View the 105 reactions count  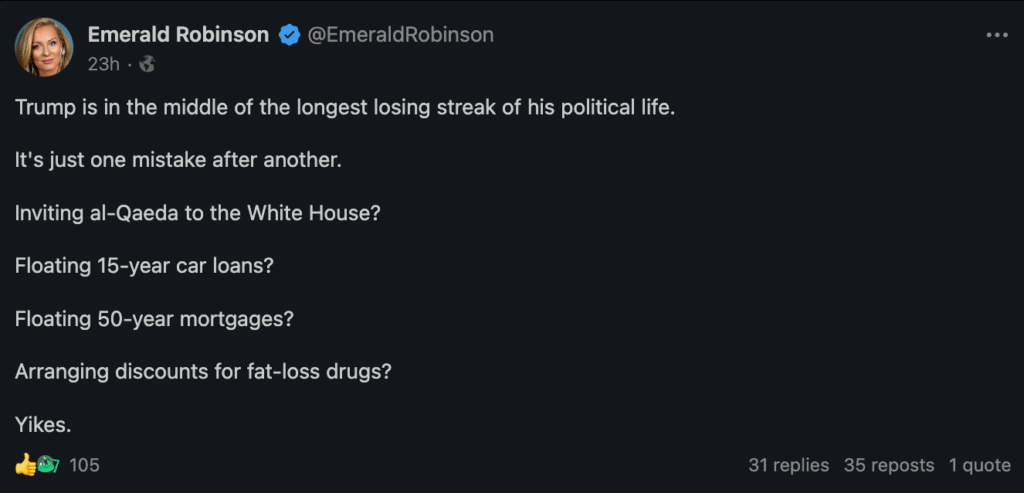(x=84, y=465)
